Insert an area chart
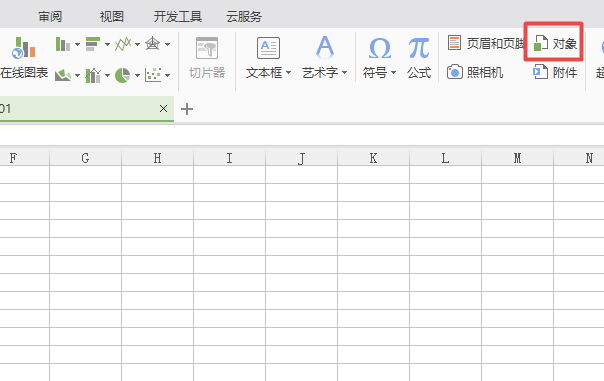 click(x=63, y=75)
